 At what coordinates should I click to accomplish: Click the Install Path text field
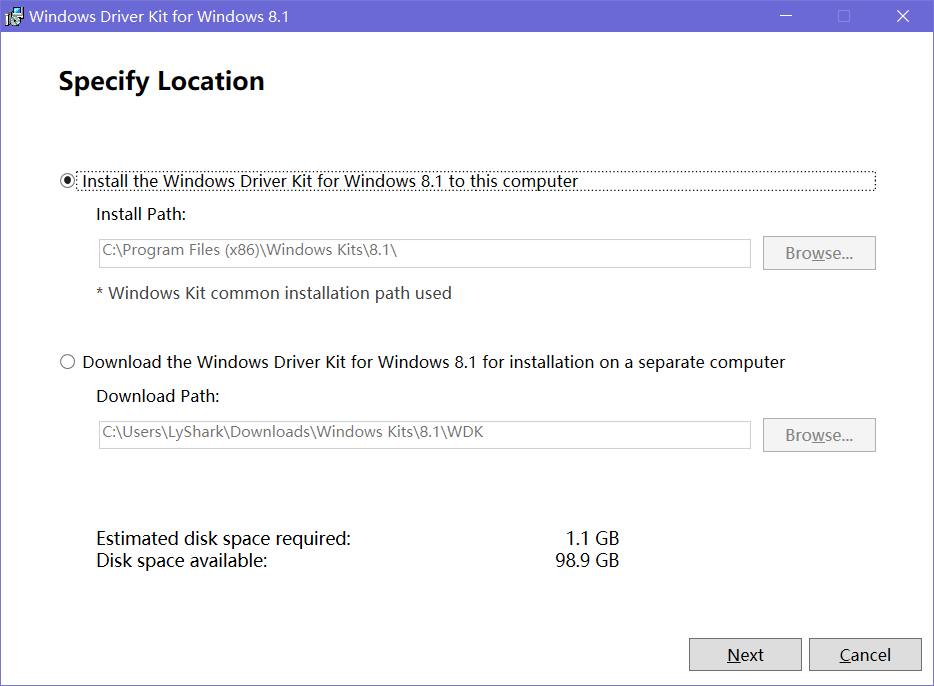[424, 253]
